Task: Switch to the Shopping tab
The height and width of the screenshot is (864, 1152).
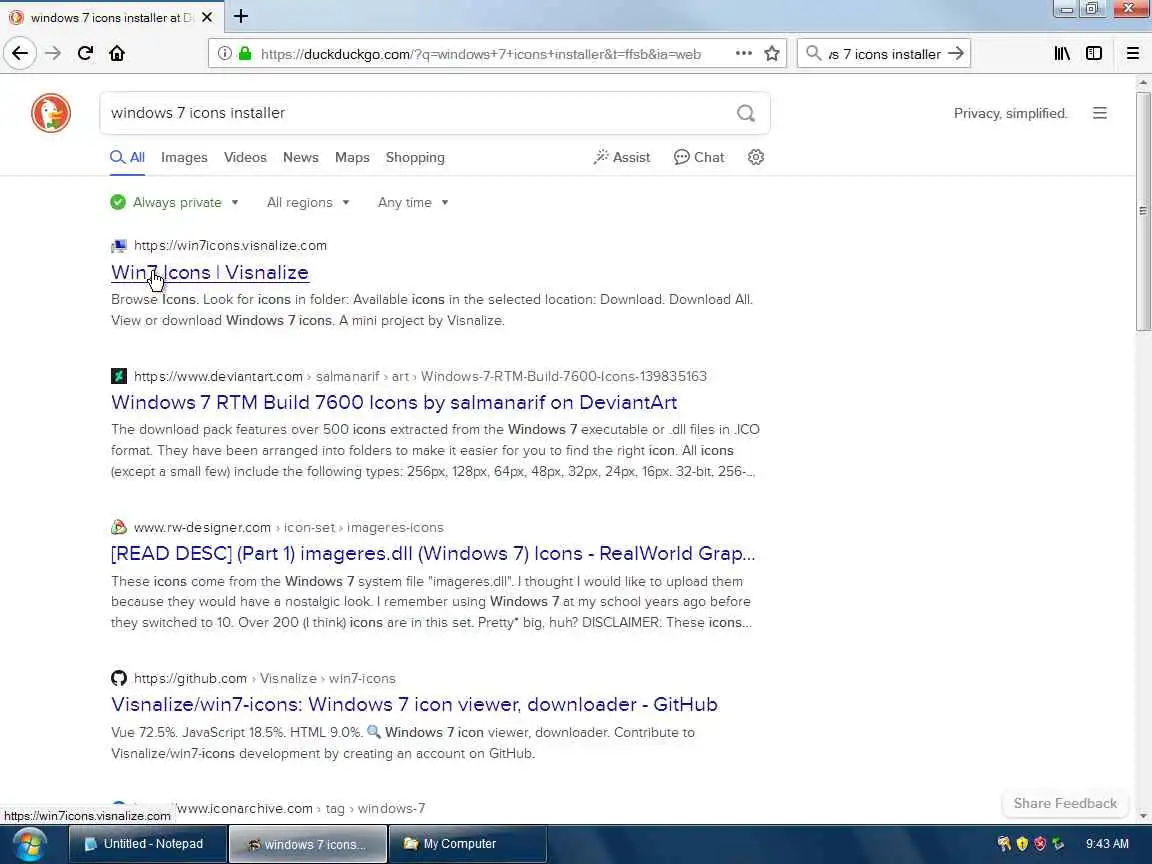Action: [415, 157]
